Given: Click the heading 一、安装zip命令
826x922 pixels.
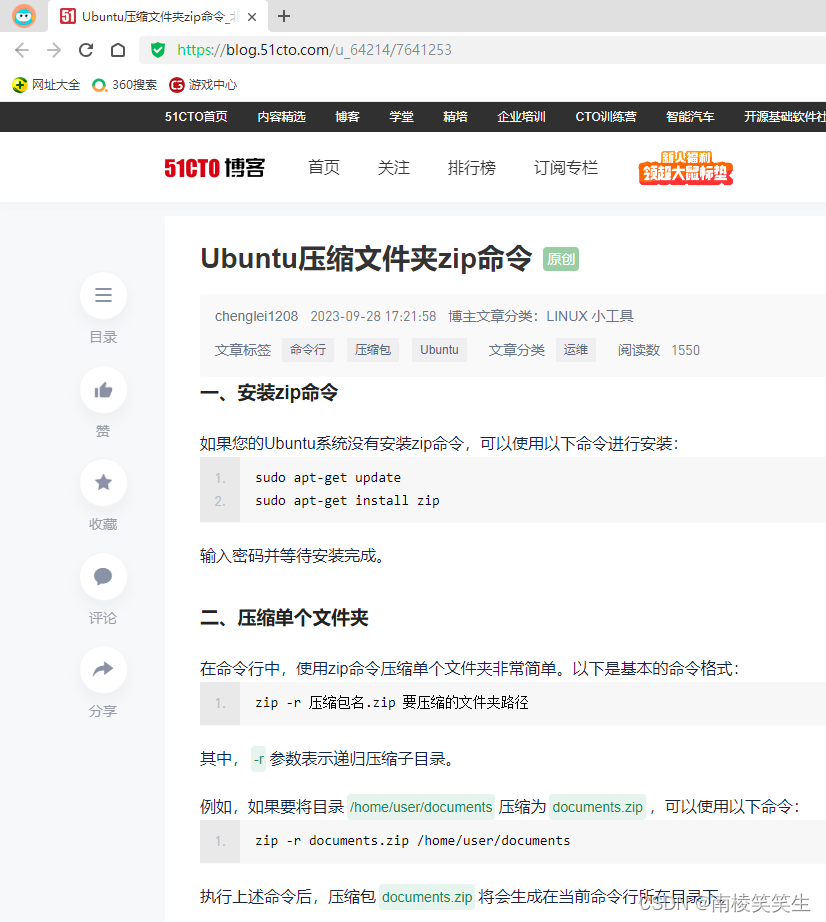Looking at the screenshot, I should tap(269, 393).
